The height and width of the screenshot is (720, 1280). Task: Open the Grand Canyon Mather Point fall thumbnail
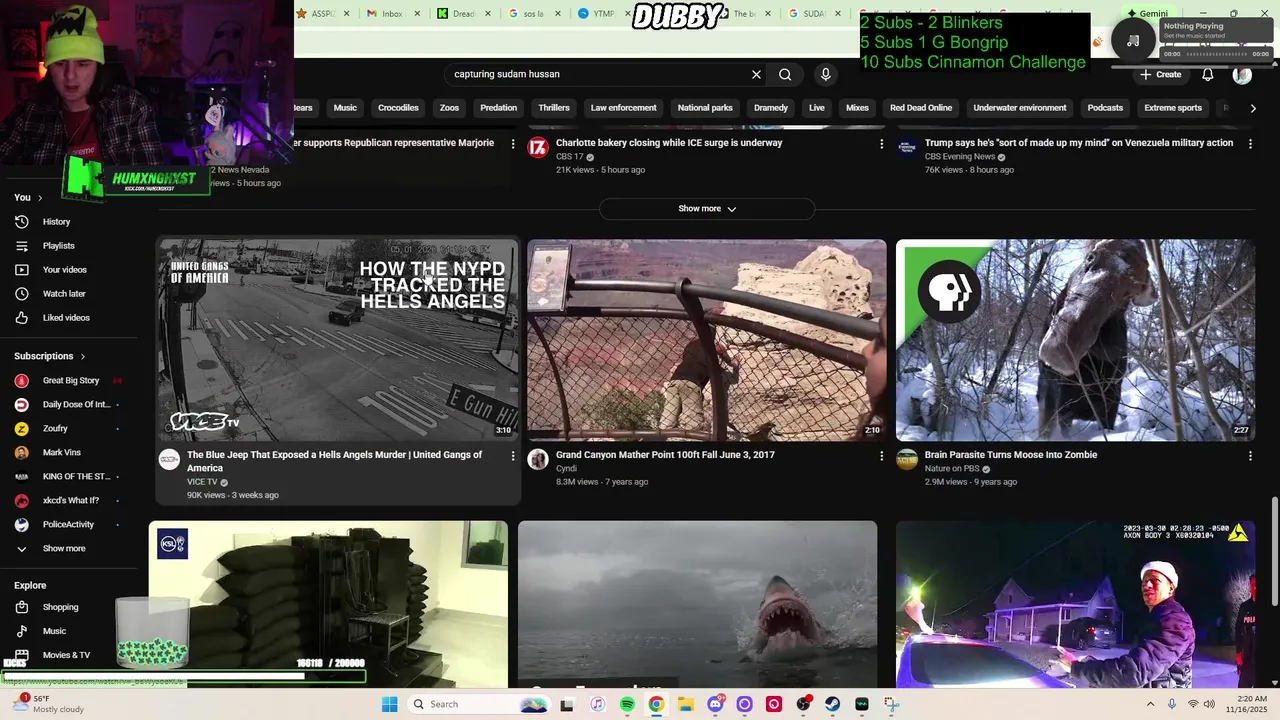coord(707,340)
